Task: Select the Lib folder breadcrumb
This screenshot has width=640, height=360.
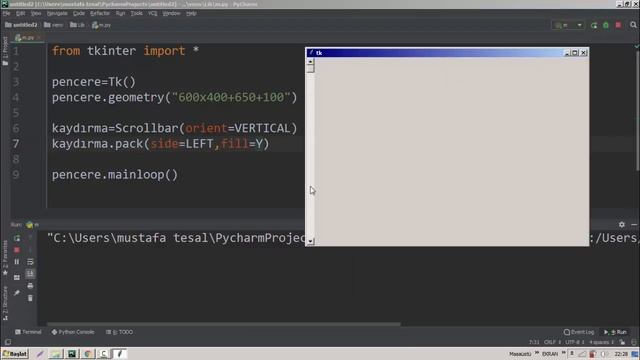Action: click(x=77, y=25)
